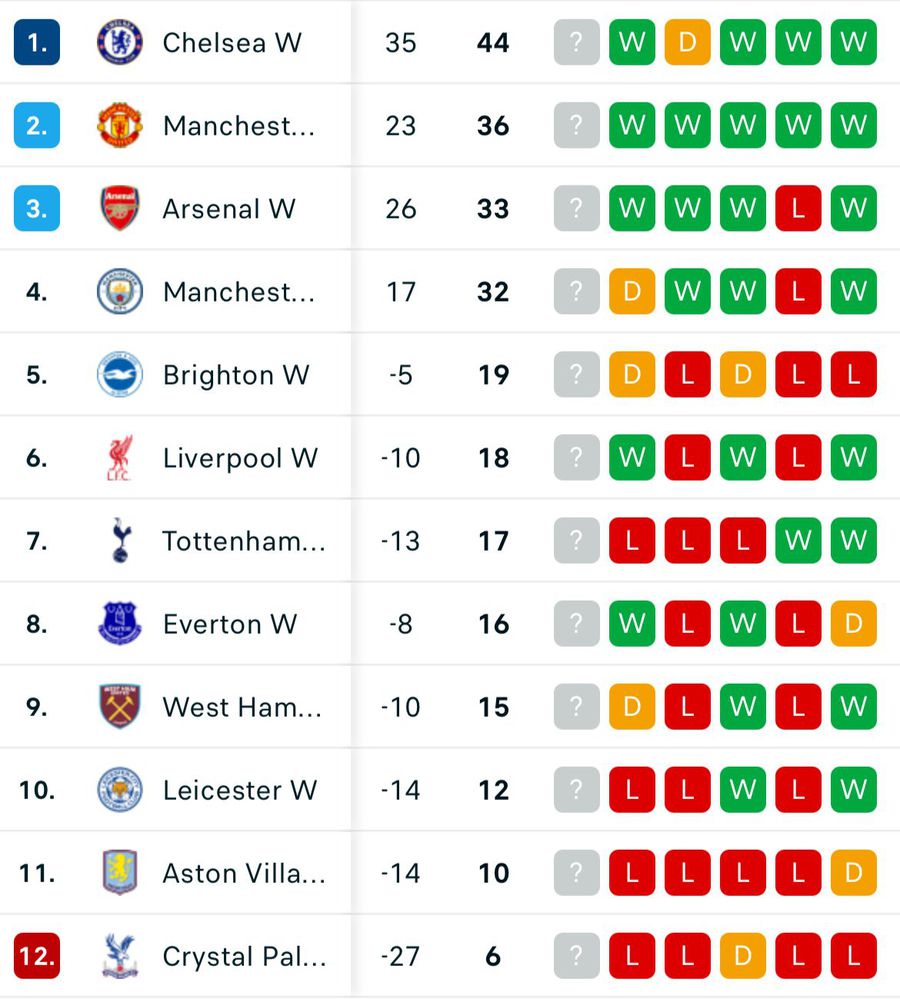
Task: Open the Everton W team name link
Action: (230, 624)
